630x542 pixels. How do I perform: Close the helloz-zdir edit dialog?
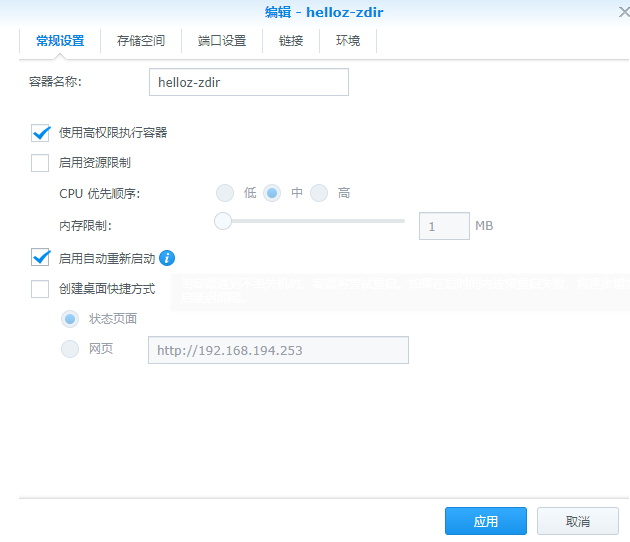pyautogui.click(x=624, y=12)
